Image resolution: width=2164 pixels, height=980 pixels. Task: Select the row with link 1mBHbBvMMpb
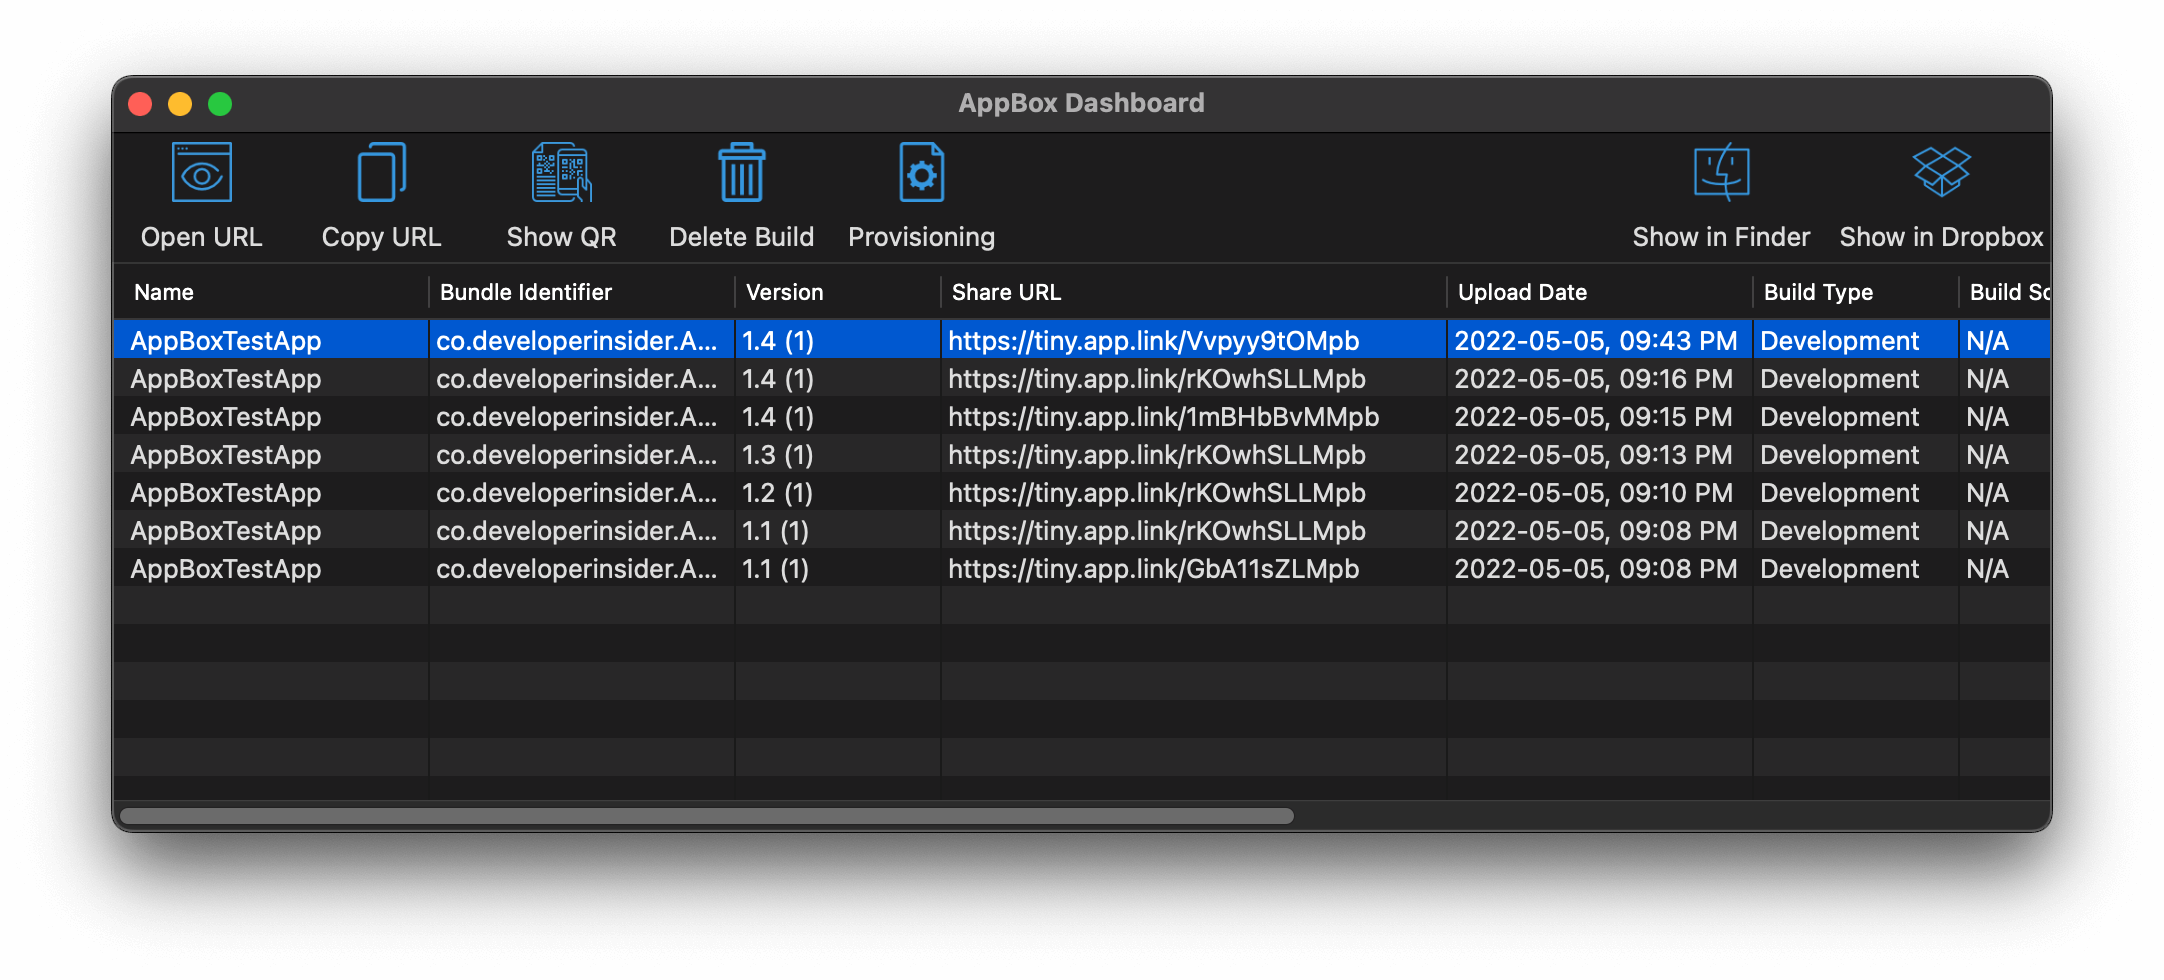pyautogui.click(x=1163, y=417)
